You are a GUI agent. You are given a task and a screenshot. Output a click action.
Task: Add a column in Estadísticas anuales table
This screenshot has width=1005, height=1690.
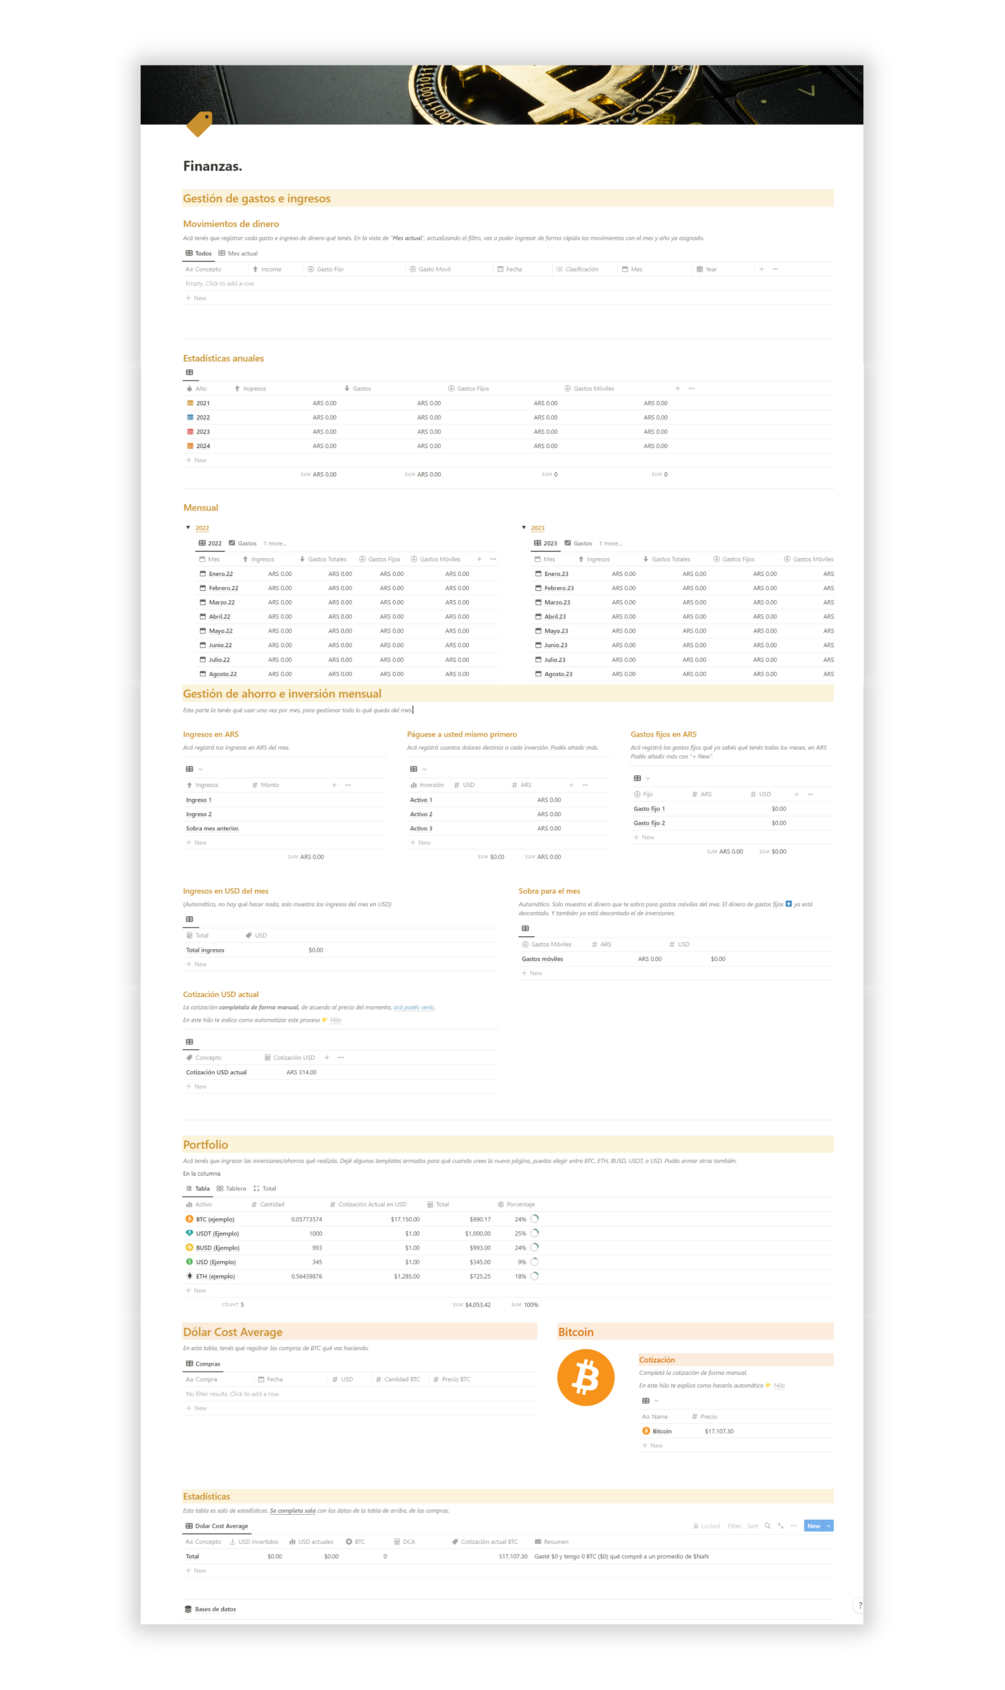(x=678, y=388)
